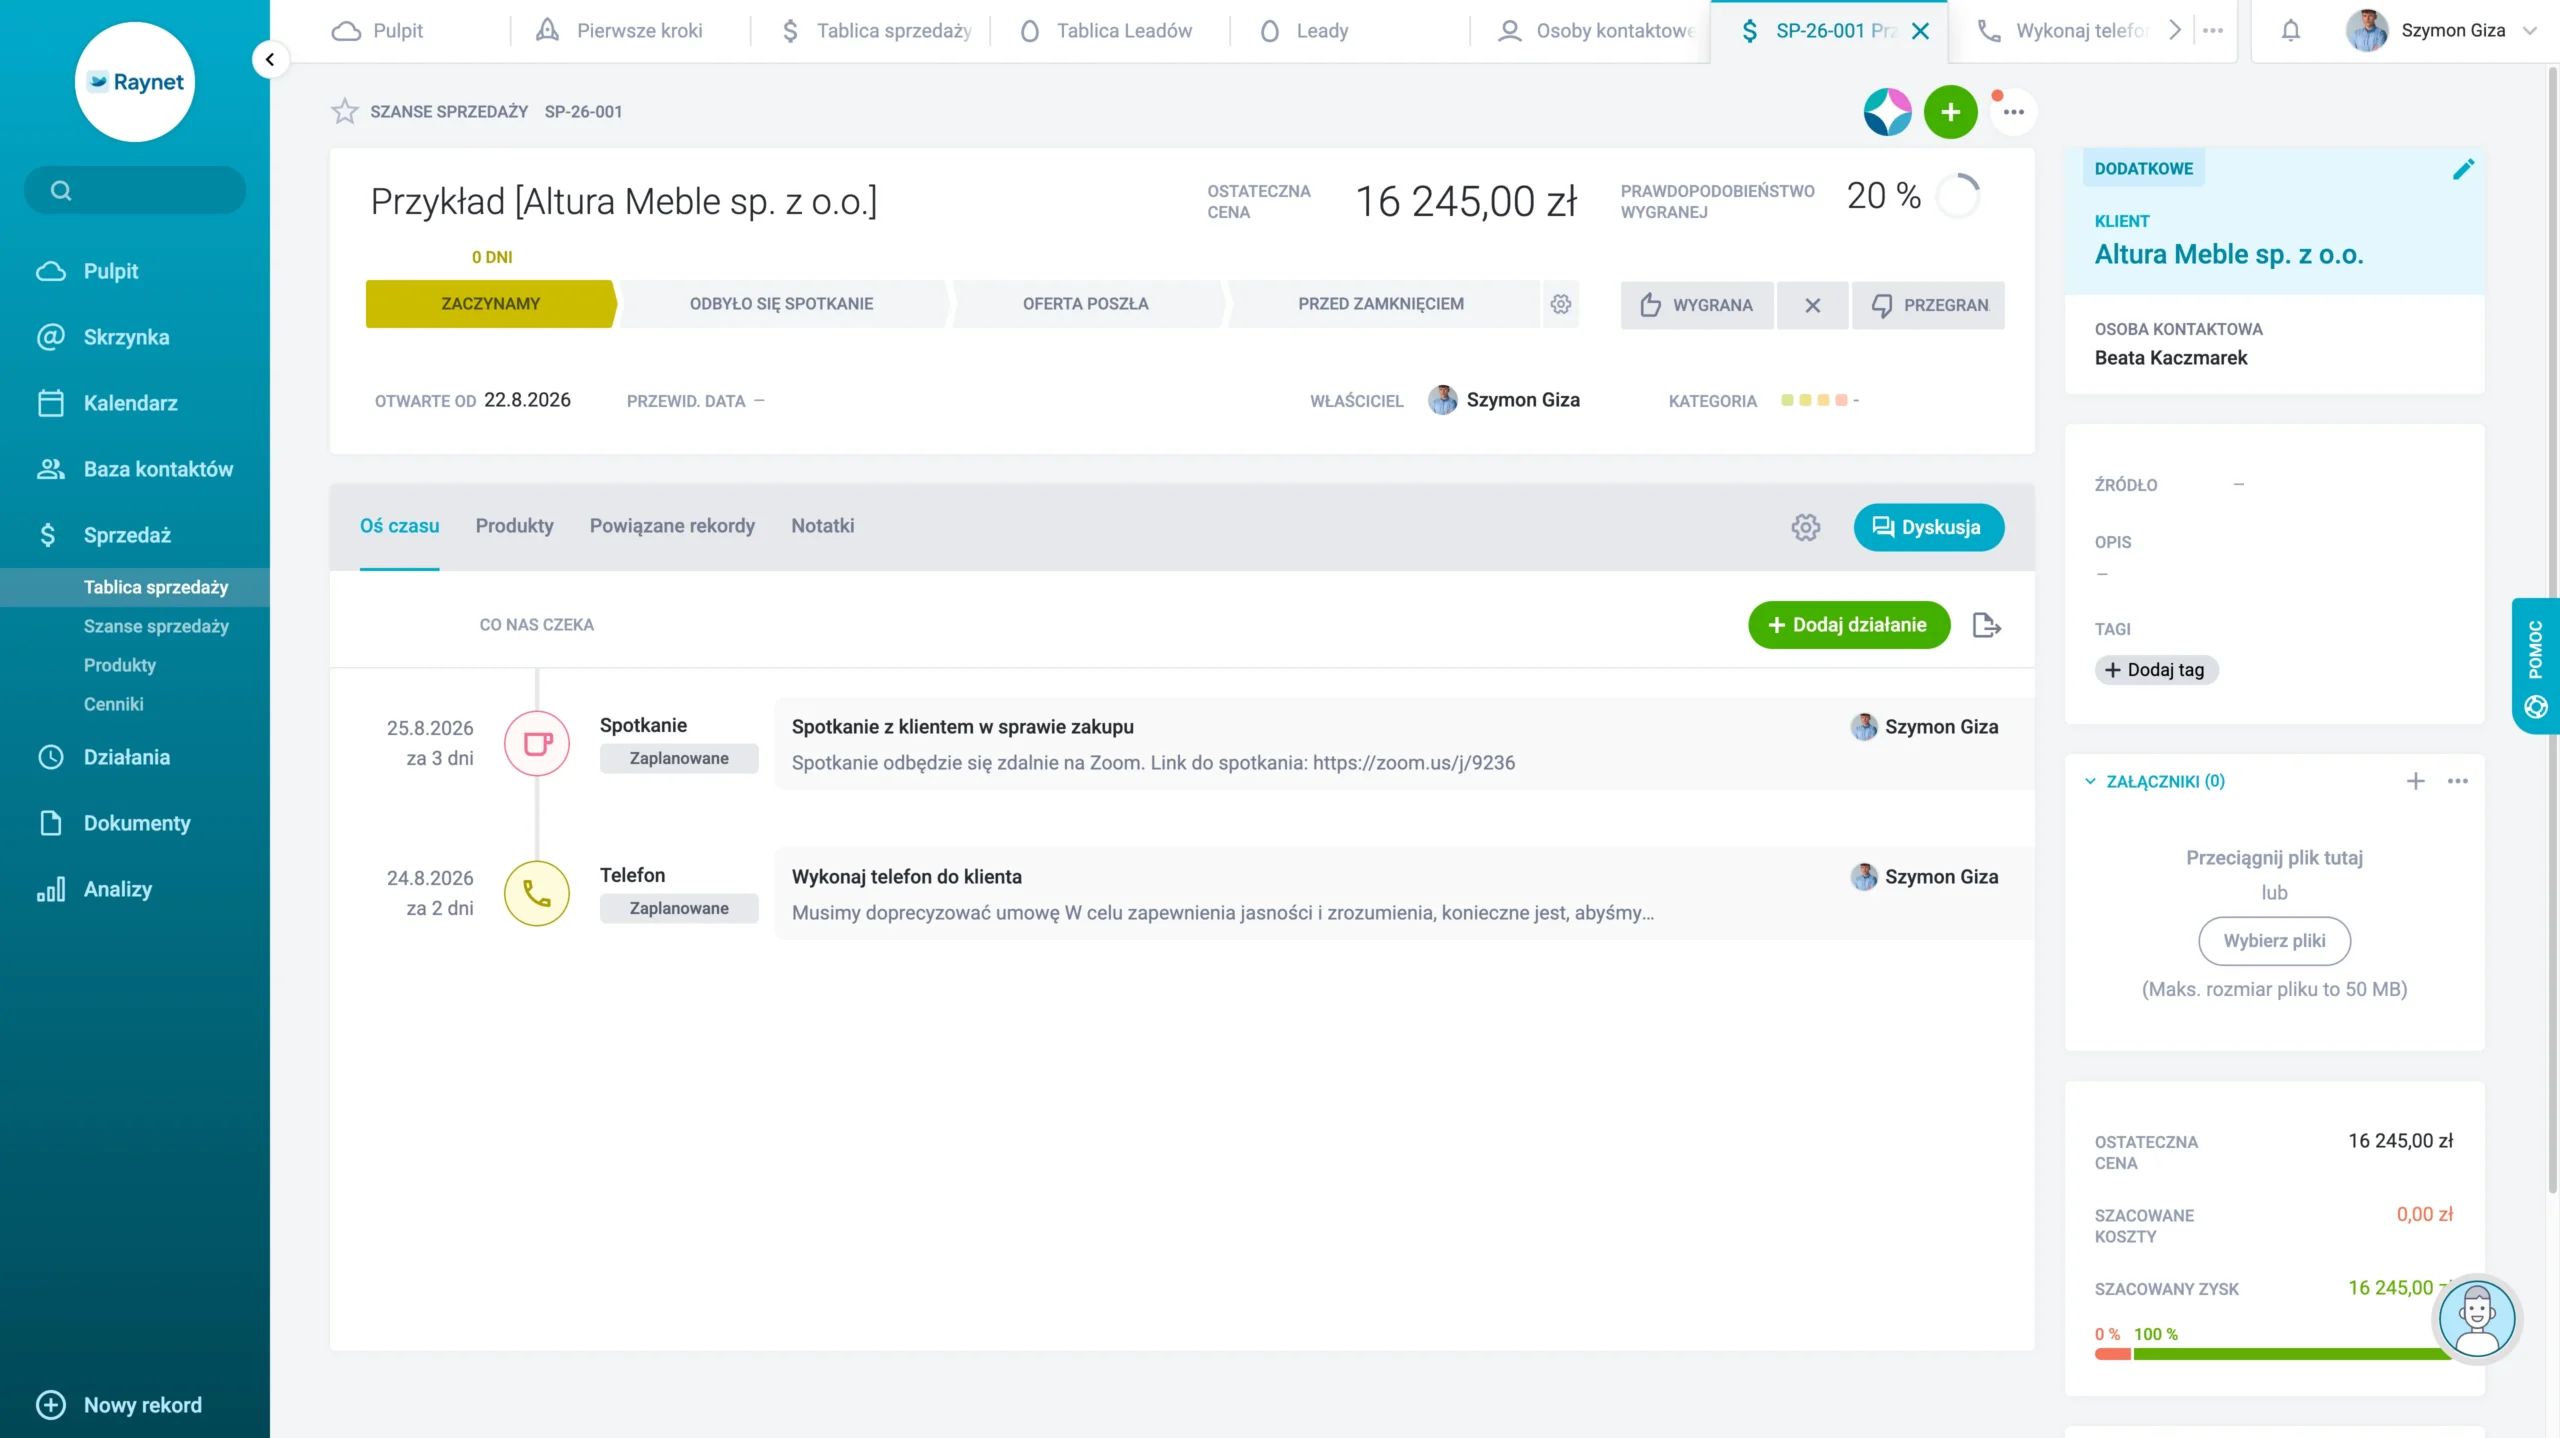
Task: Open the notifications bell
Action: pos(2290,31)
